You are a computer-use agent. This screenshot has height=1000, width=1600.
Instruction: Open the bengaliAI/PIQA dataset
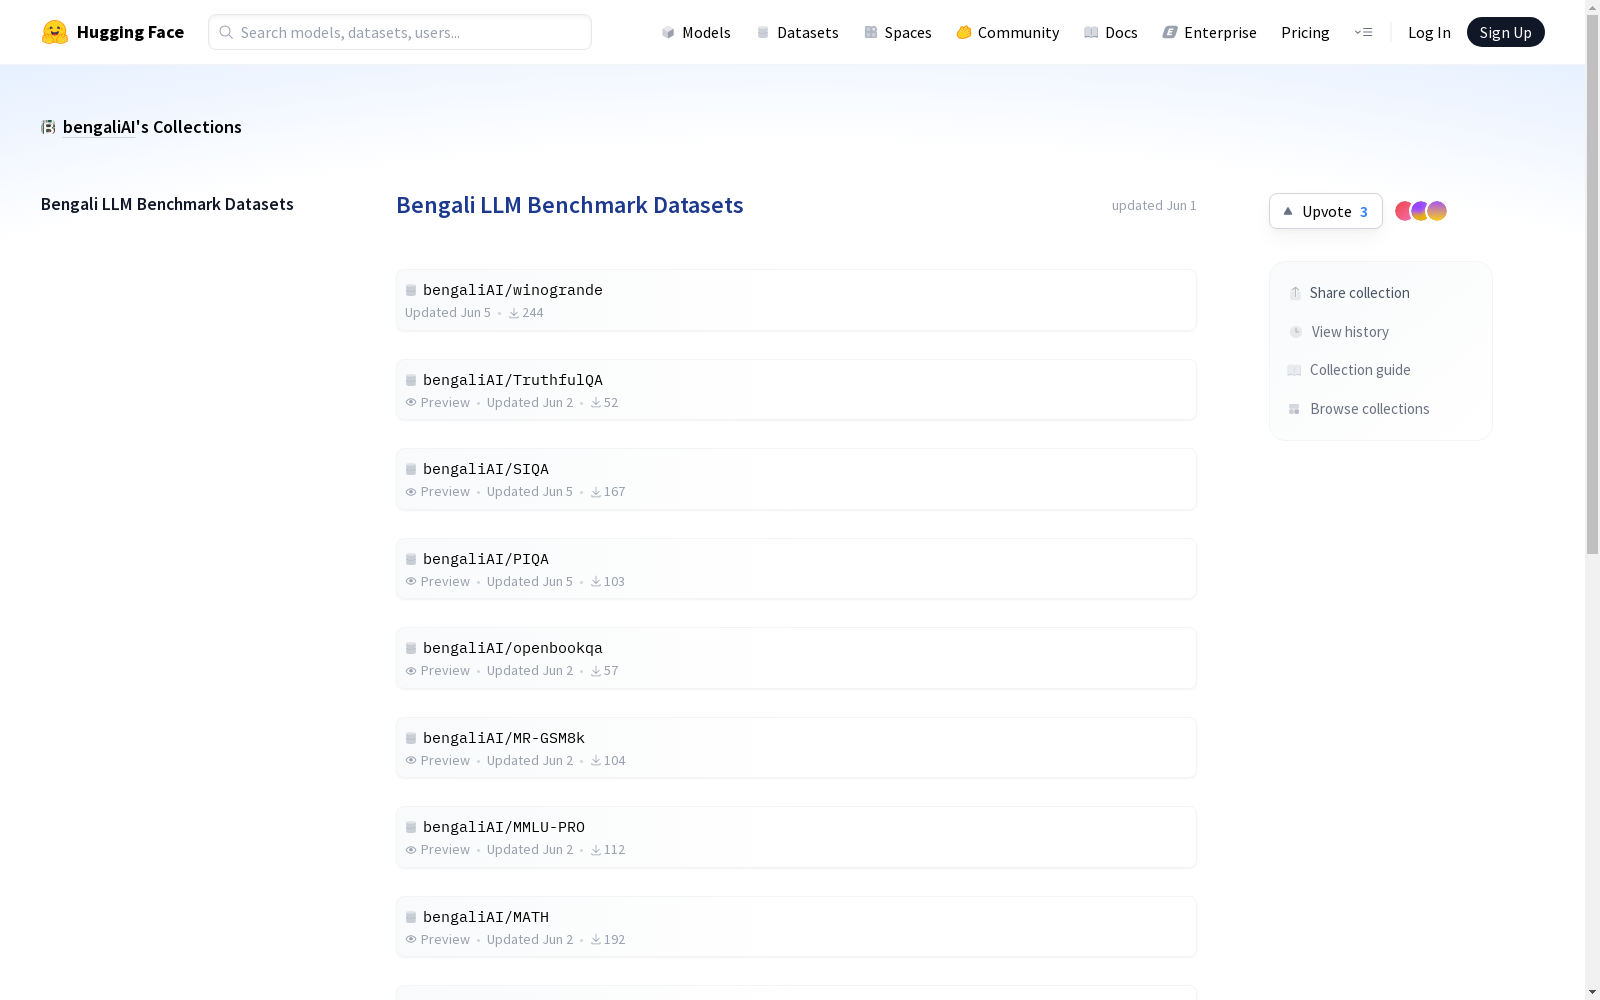coord(796,569)
